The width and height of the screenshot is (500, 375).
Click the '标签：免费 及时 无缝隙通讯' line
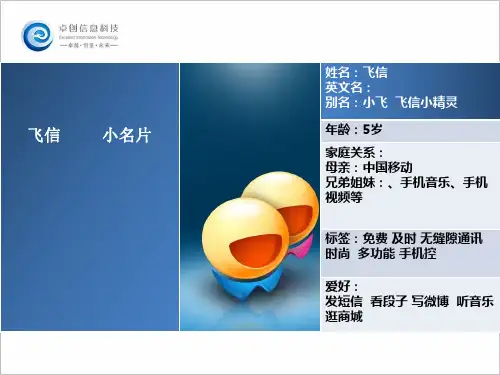(x=404, y=238)
